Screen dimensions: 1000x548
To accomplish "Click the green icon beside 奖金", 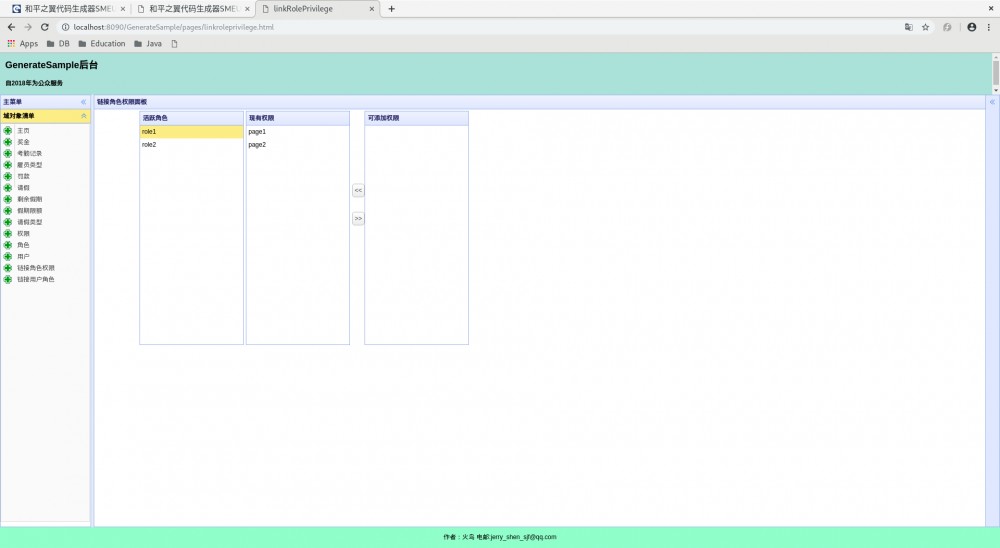I will coord(8,142).
